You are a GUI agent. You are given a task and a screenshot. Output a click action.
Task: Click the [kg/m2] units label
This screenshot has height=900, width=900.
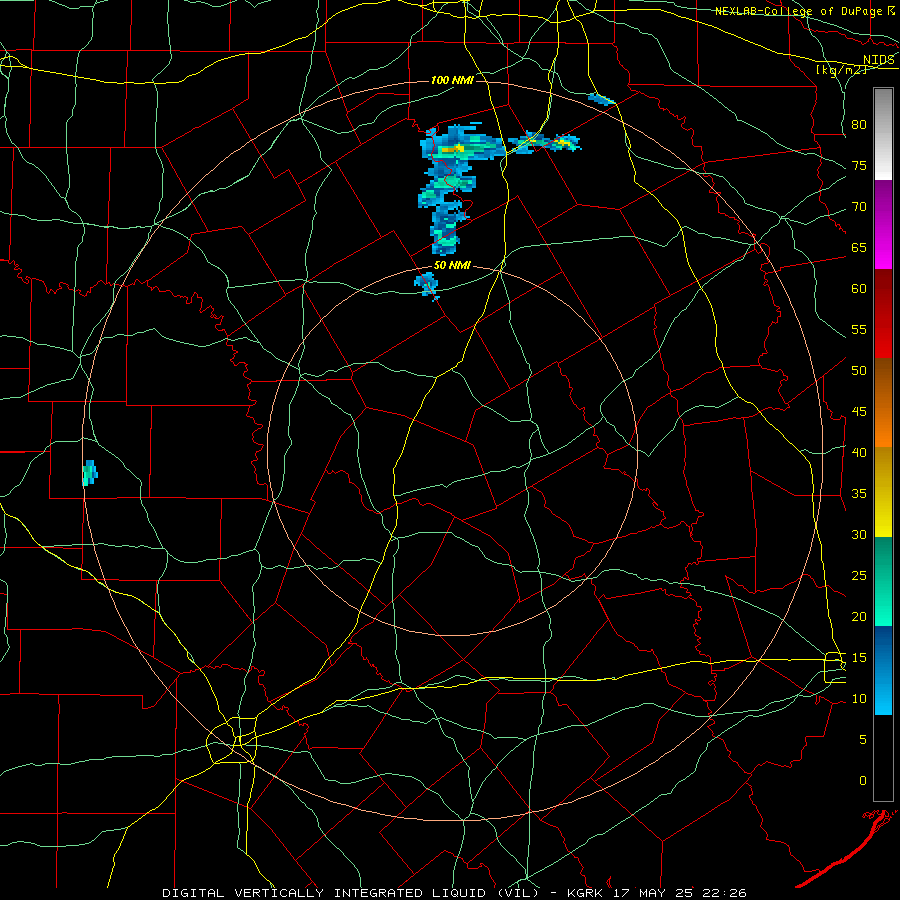point(841,70)
